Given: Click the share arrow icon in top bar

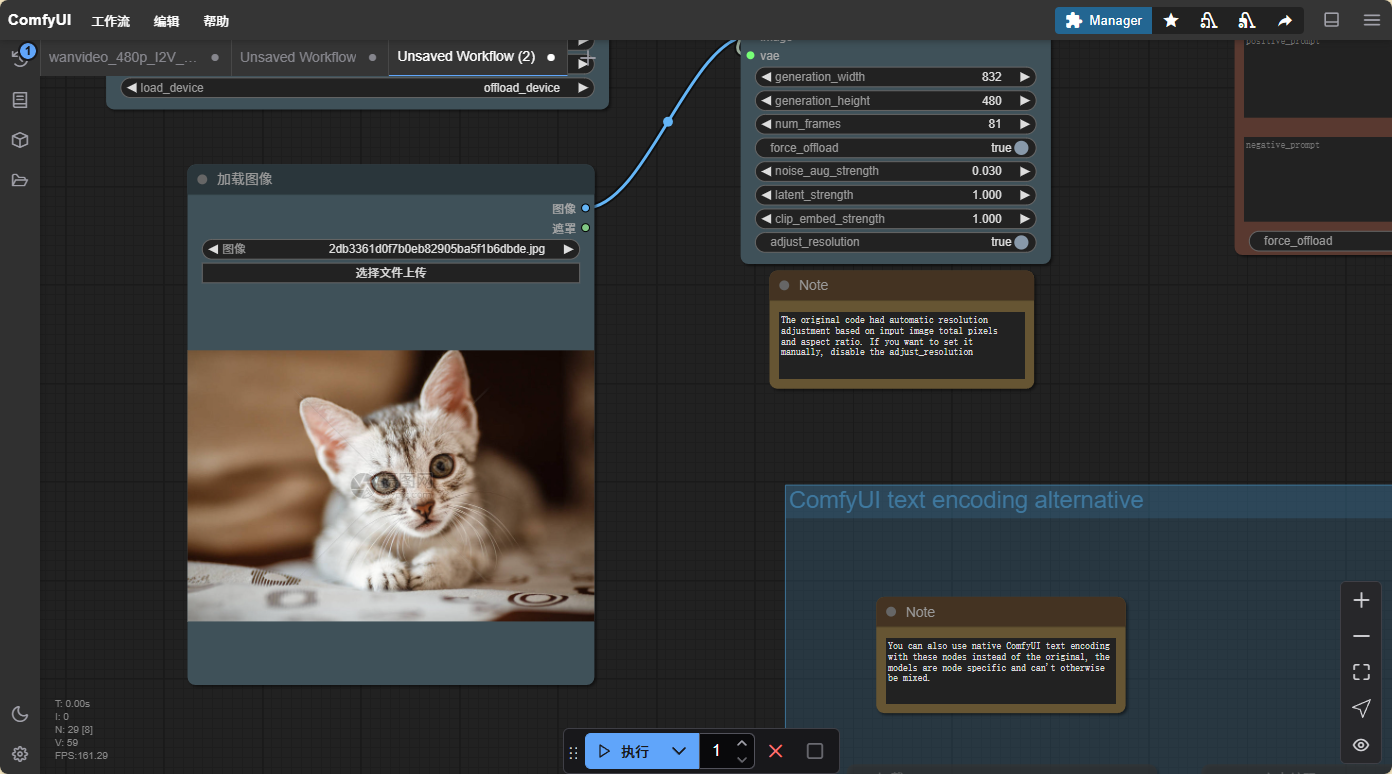Looking at the screenshot, I should [1285, 20].
